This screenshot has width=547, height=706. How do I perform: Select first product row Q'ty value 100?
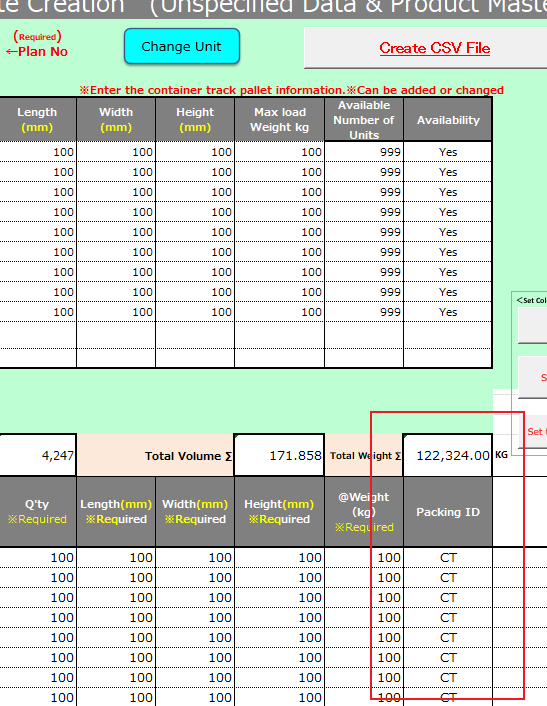pyautogui.click(x=38, y=558)
